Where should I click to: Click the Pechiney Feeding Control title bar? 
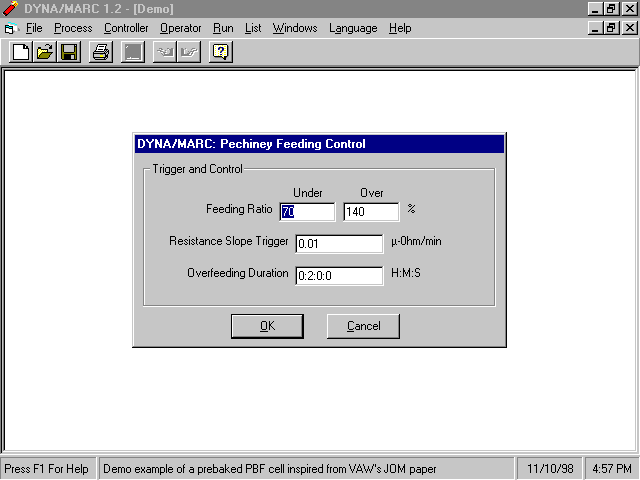pyautogui.click(x=320, y=144)
